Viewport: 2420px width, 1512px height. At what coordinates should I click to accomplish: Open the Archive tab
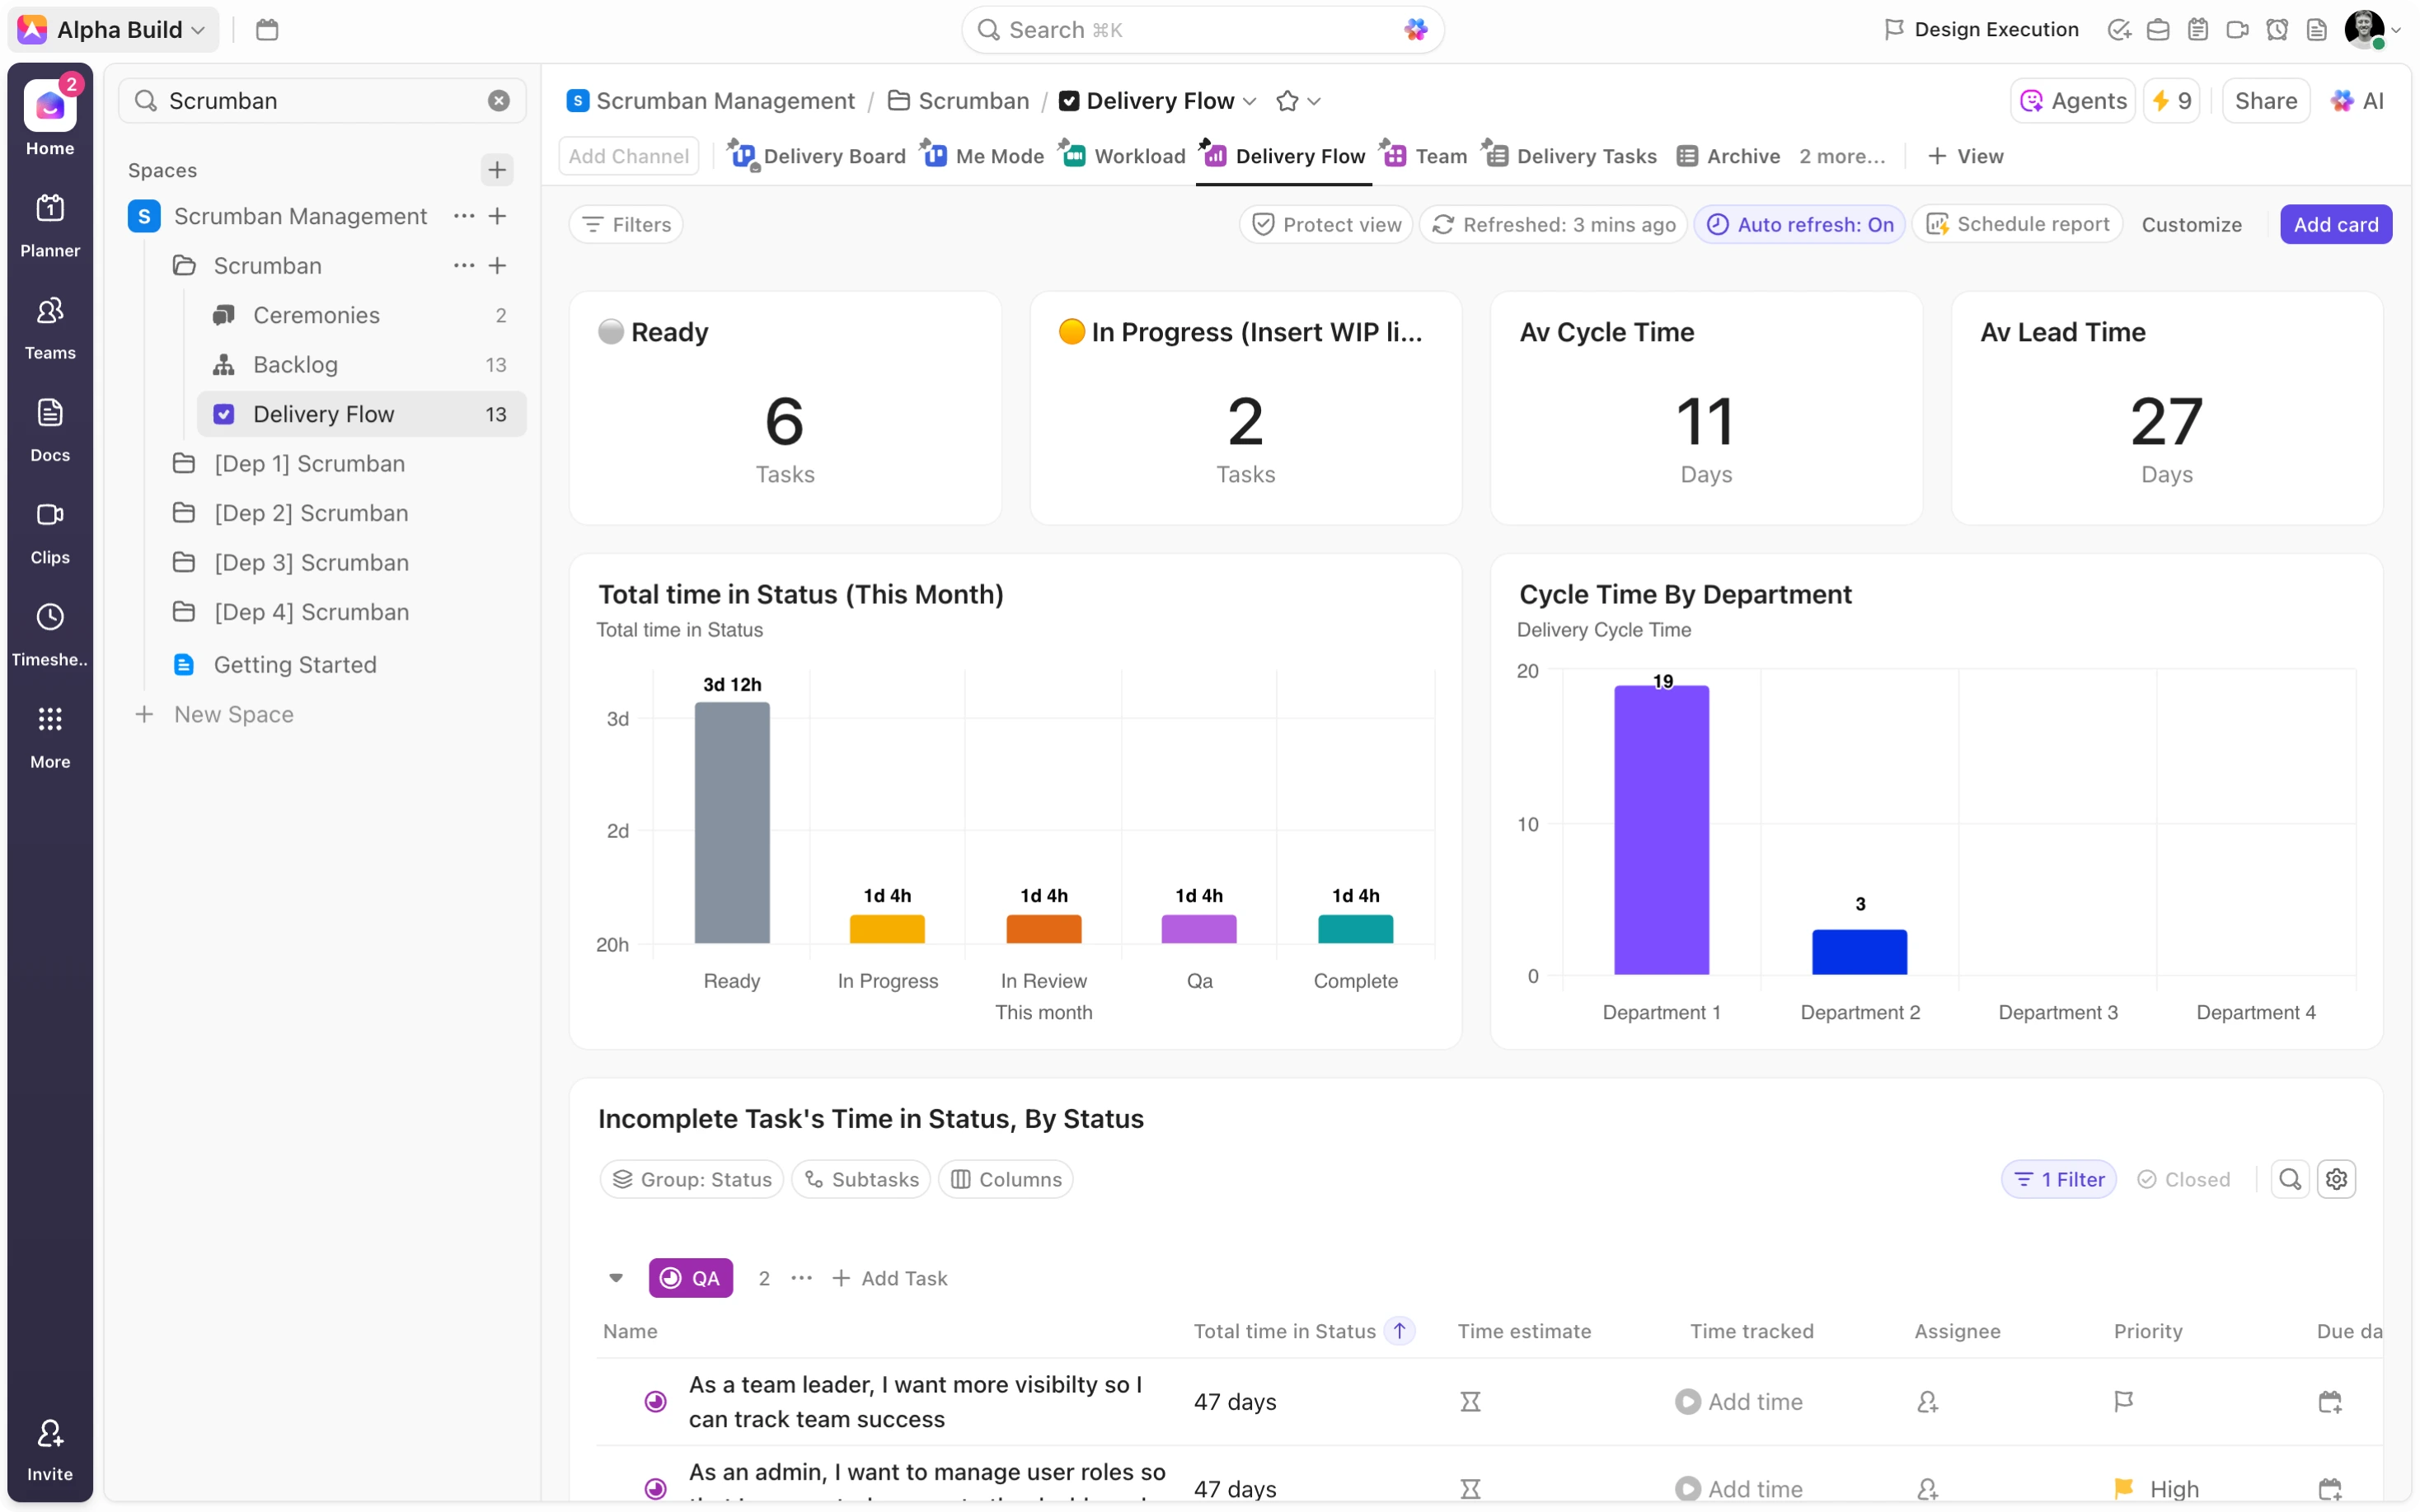tap(1740, 156)
